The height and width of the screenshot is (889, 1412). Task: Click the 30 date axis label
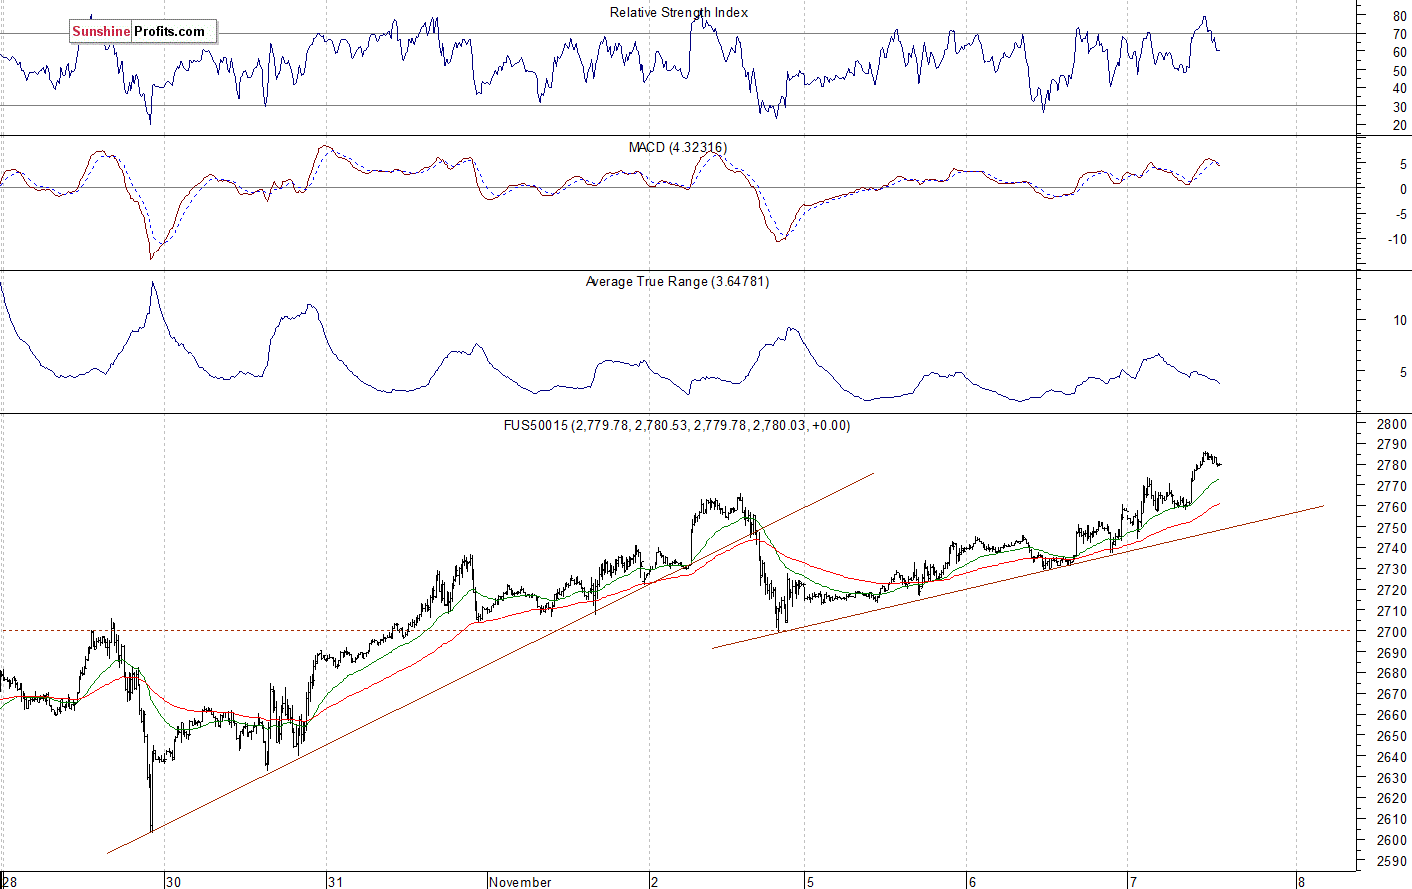(x=174, y=882)
